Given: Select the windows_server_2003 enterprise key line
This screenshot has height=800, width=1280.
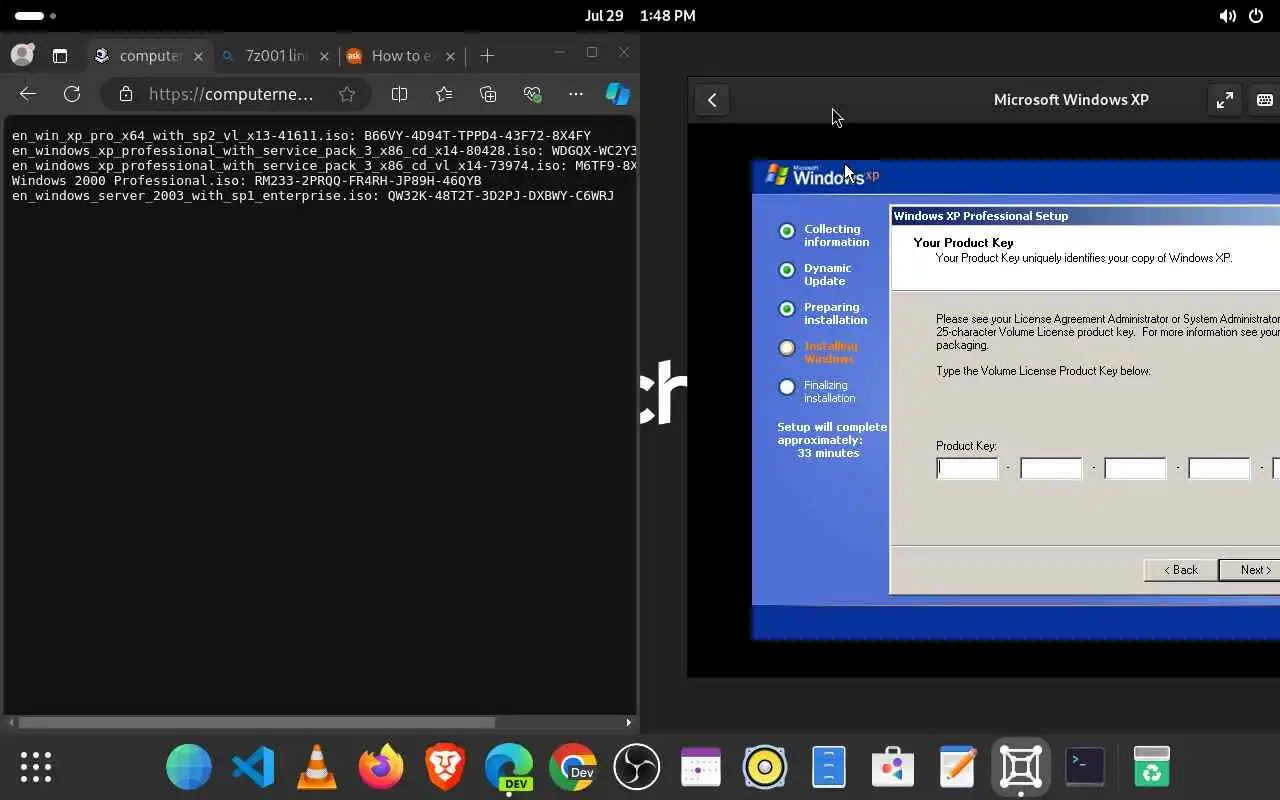Looking at the screenshot, I should click(313, 195).
